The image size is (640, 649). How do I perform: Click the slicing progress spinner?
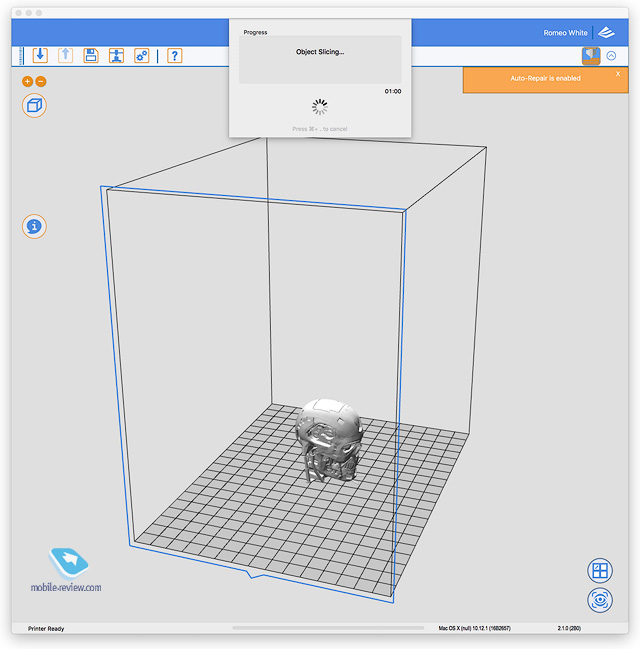pyautogui.click(x=320, y=107)
